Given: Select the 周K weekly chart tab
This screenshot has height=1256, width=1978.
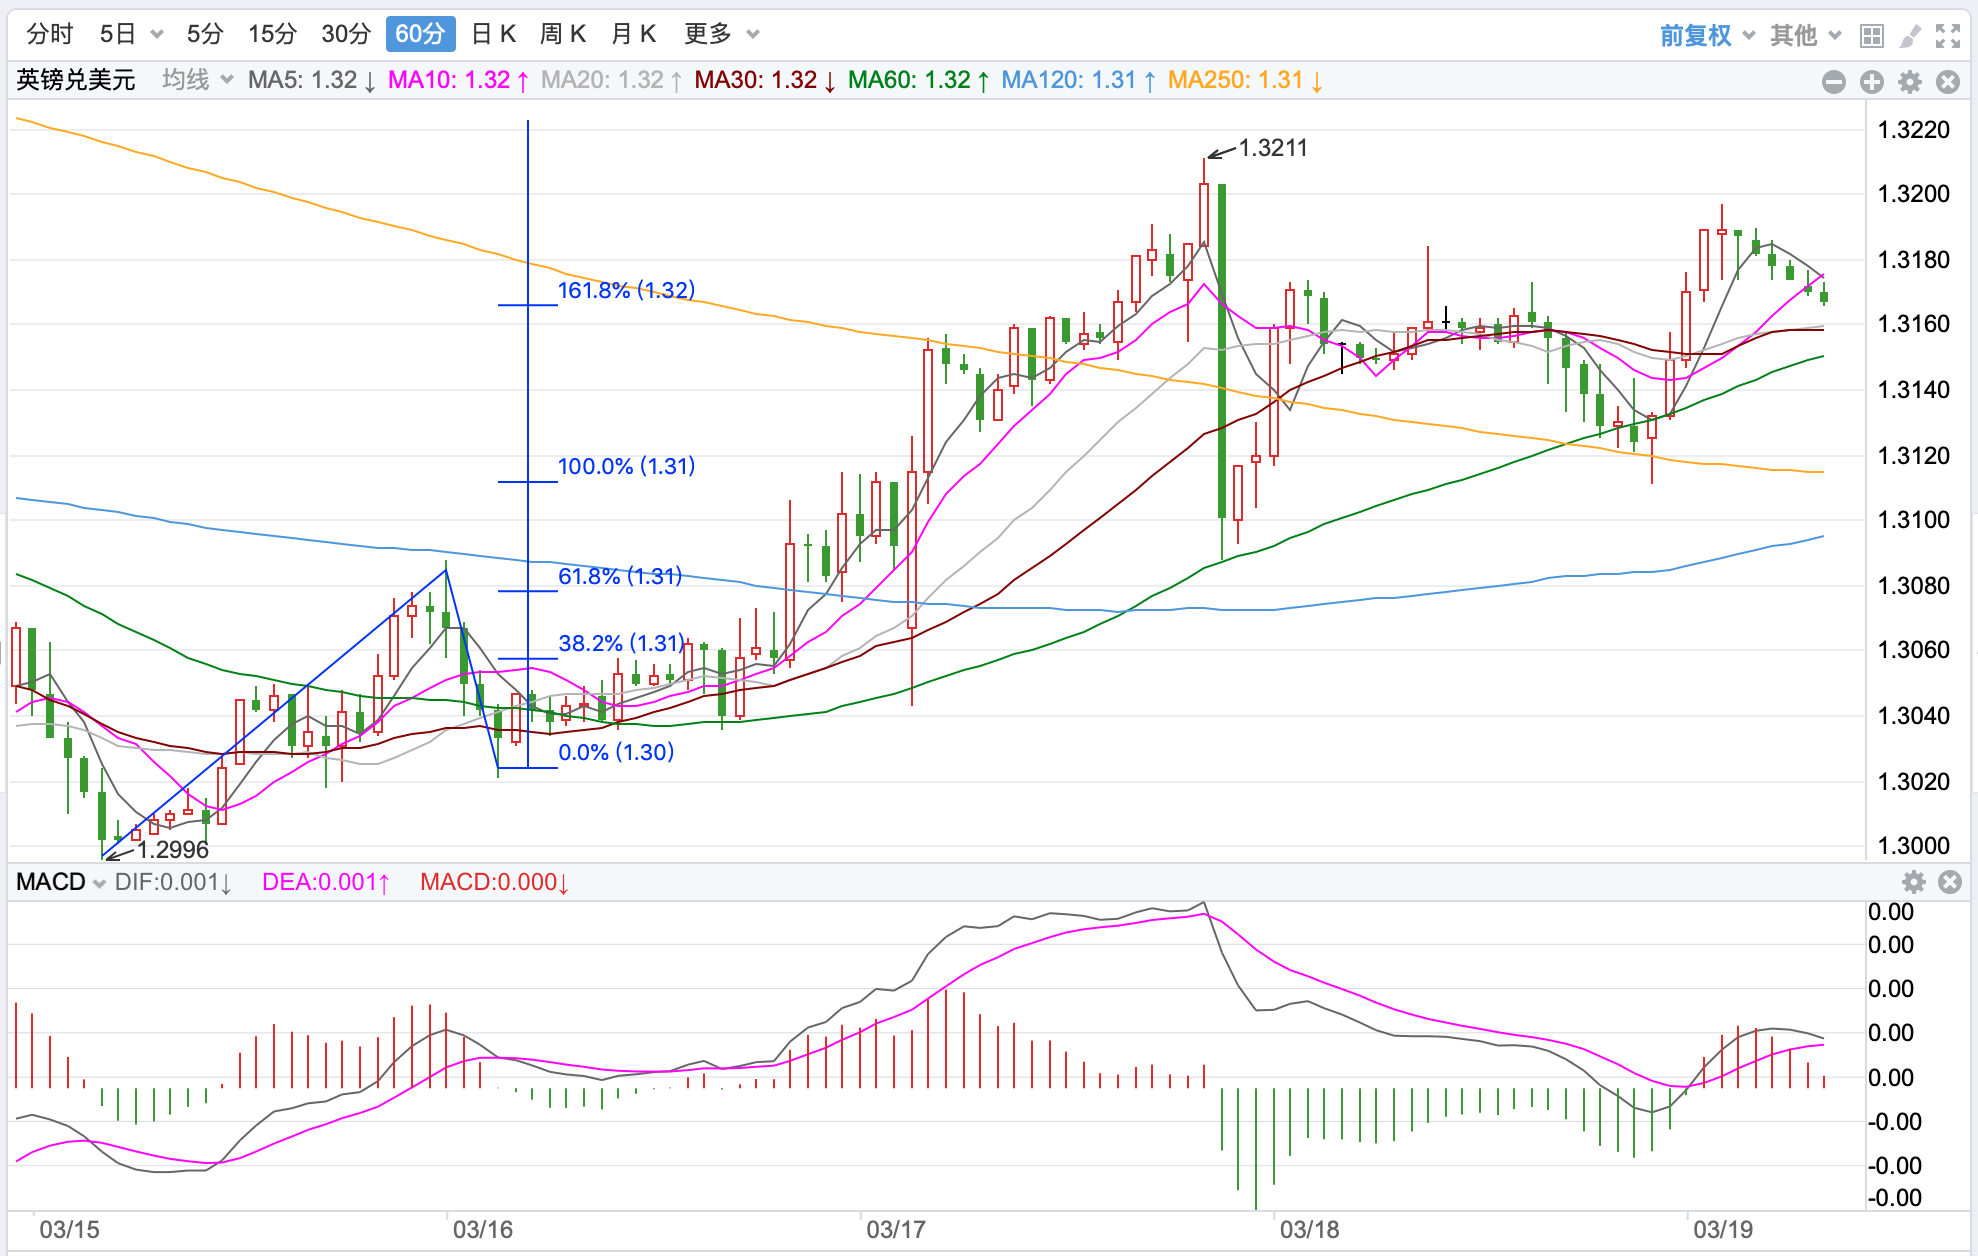Looking at the screenshot, I should (562, 34).
